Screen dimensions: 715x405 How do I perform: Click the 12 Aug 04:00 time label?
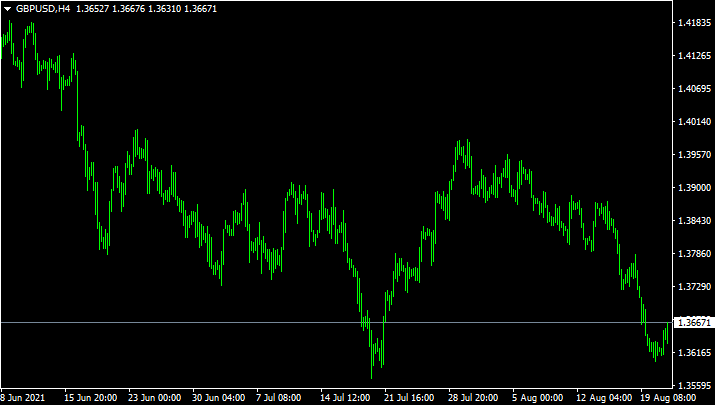pyautogui.click(x=604, y=398)
